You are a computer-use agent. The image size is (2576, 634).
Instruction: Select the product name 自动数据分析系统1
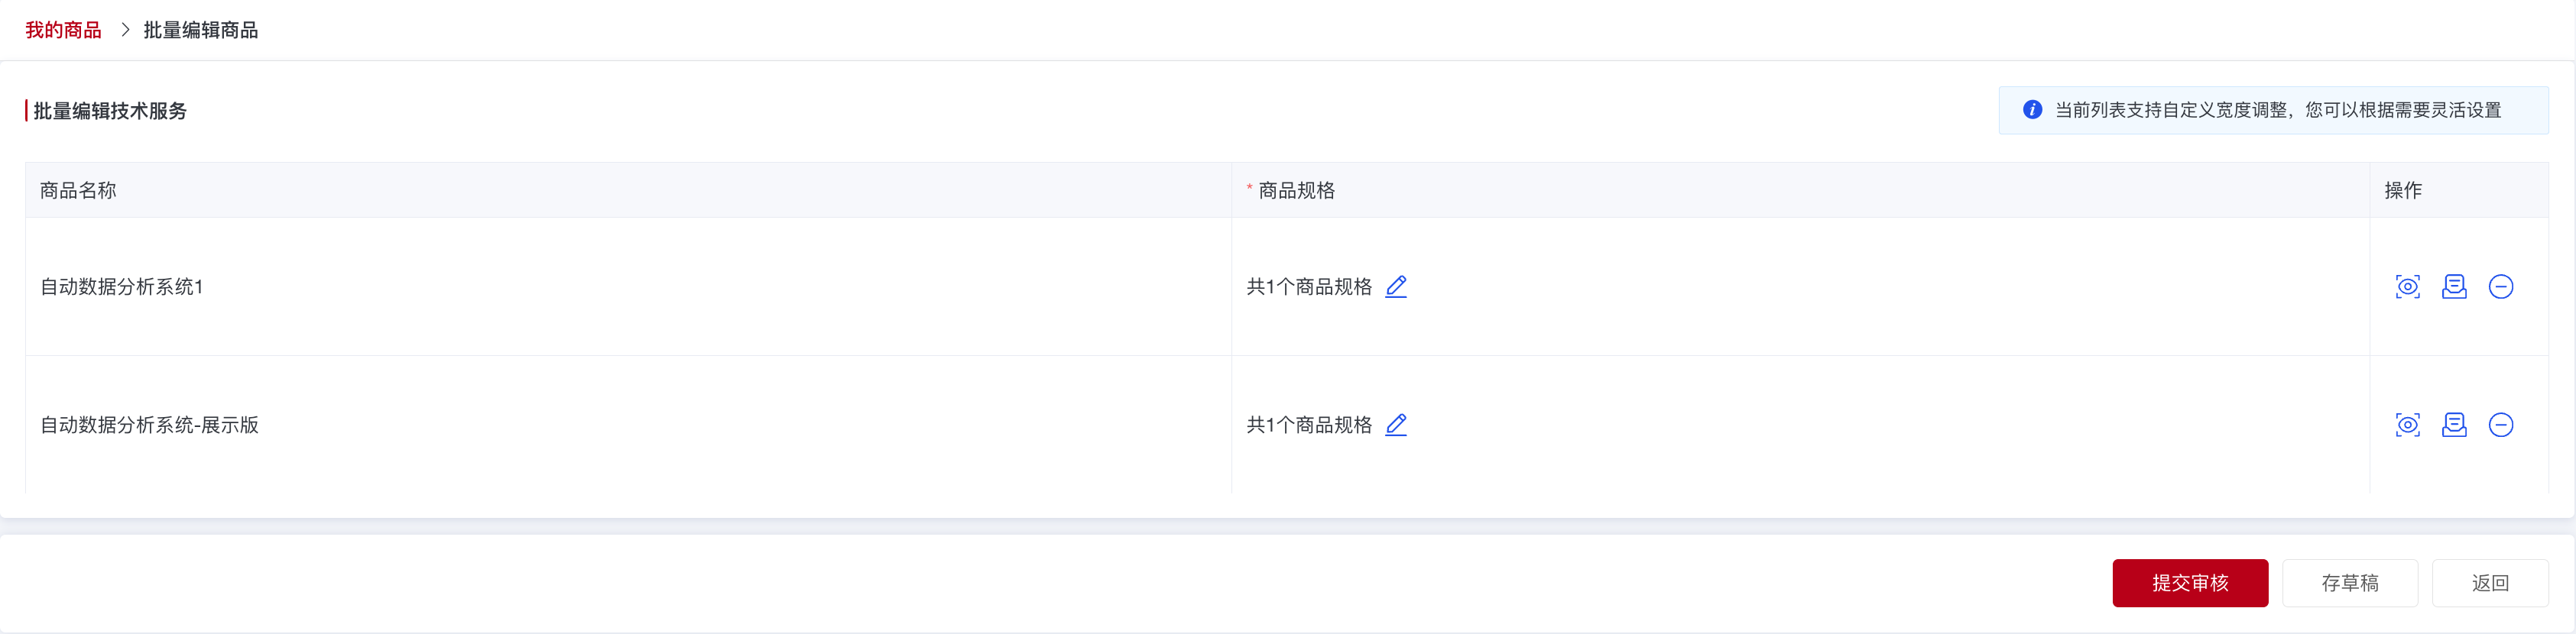pos(121,286)
